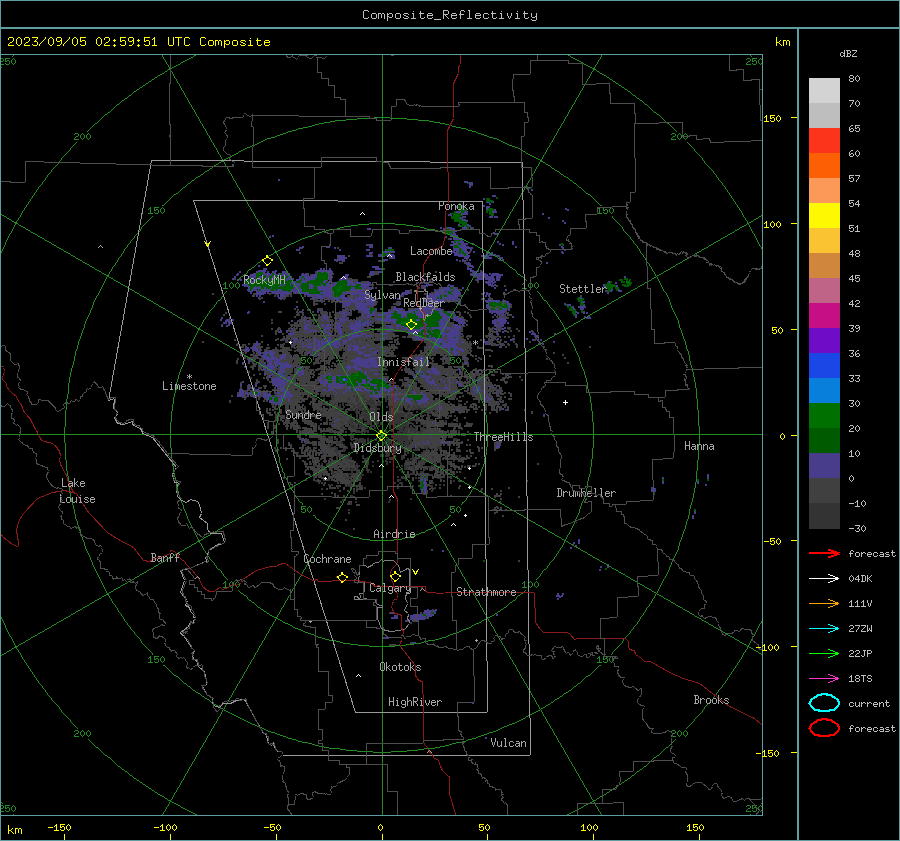Click the Hanna town label
900x841 pixels.
(x=699, y=446)
